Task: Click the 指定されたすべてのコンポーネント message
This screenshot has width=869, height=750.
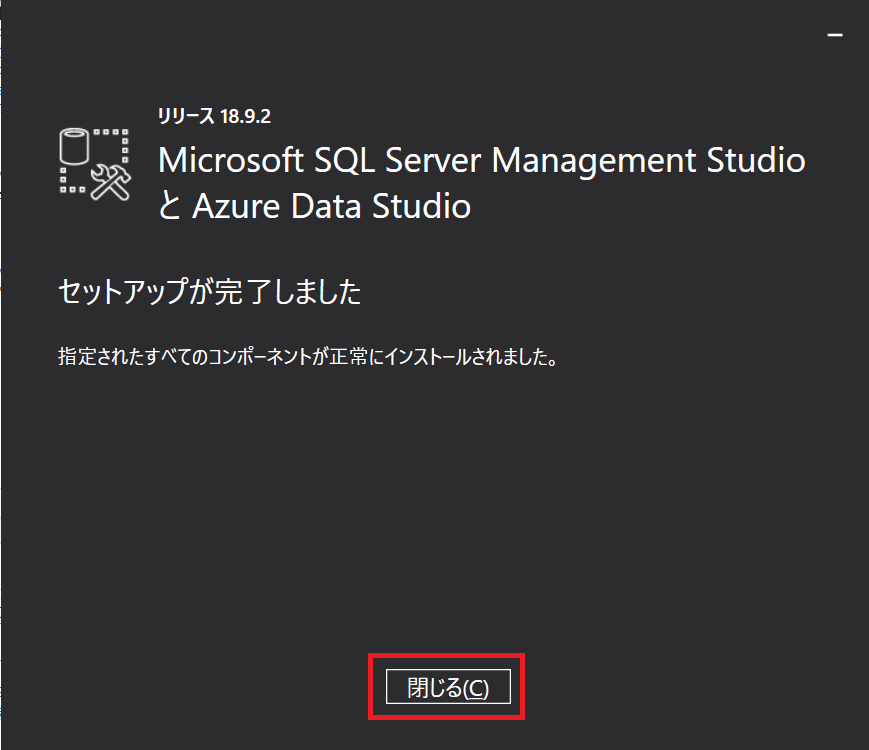Action: tap(308, 356)
